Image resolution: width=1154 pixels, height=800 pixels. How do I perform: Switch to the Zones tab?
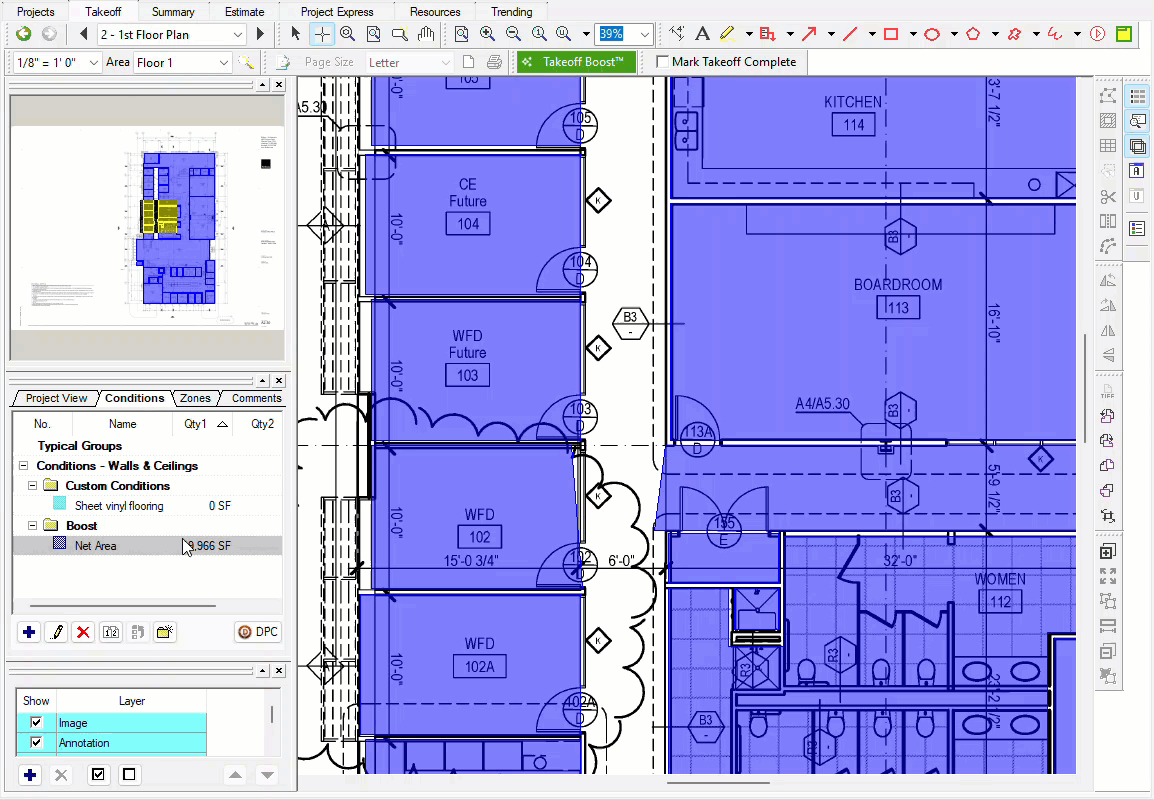coord(195,398)
